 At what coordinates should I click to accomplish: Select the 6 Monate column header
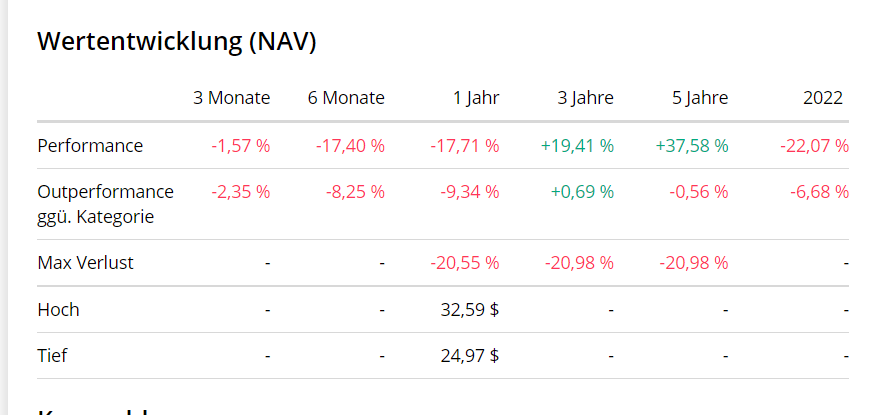pyautogui.click(x=346, y=98)
